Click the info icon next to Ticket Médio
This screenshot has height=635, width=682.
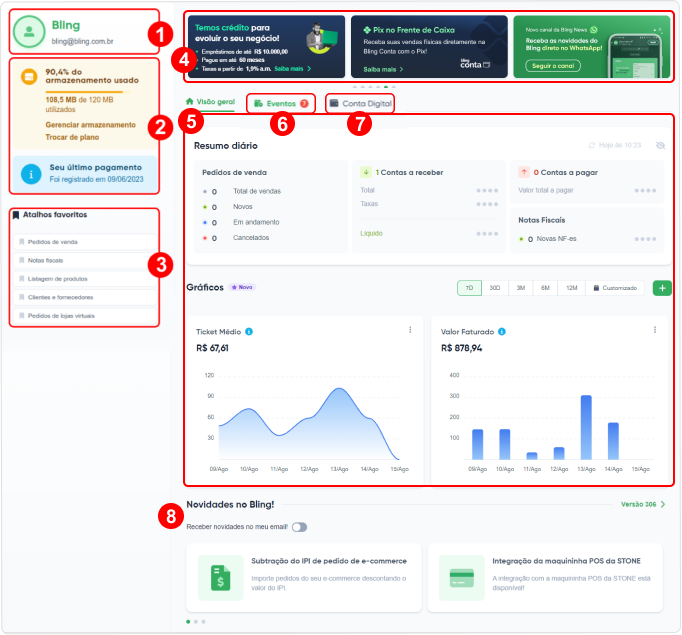coord(249,331)
